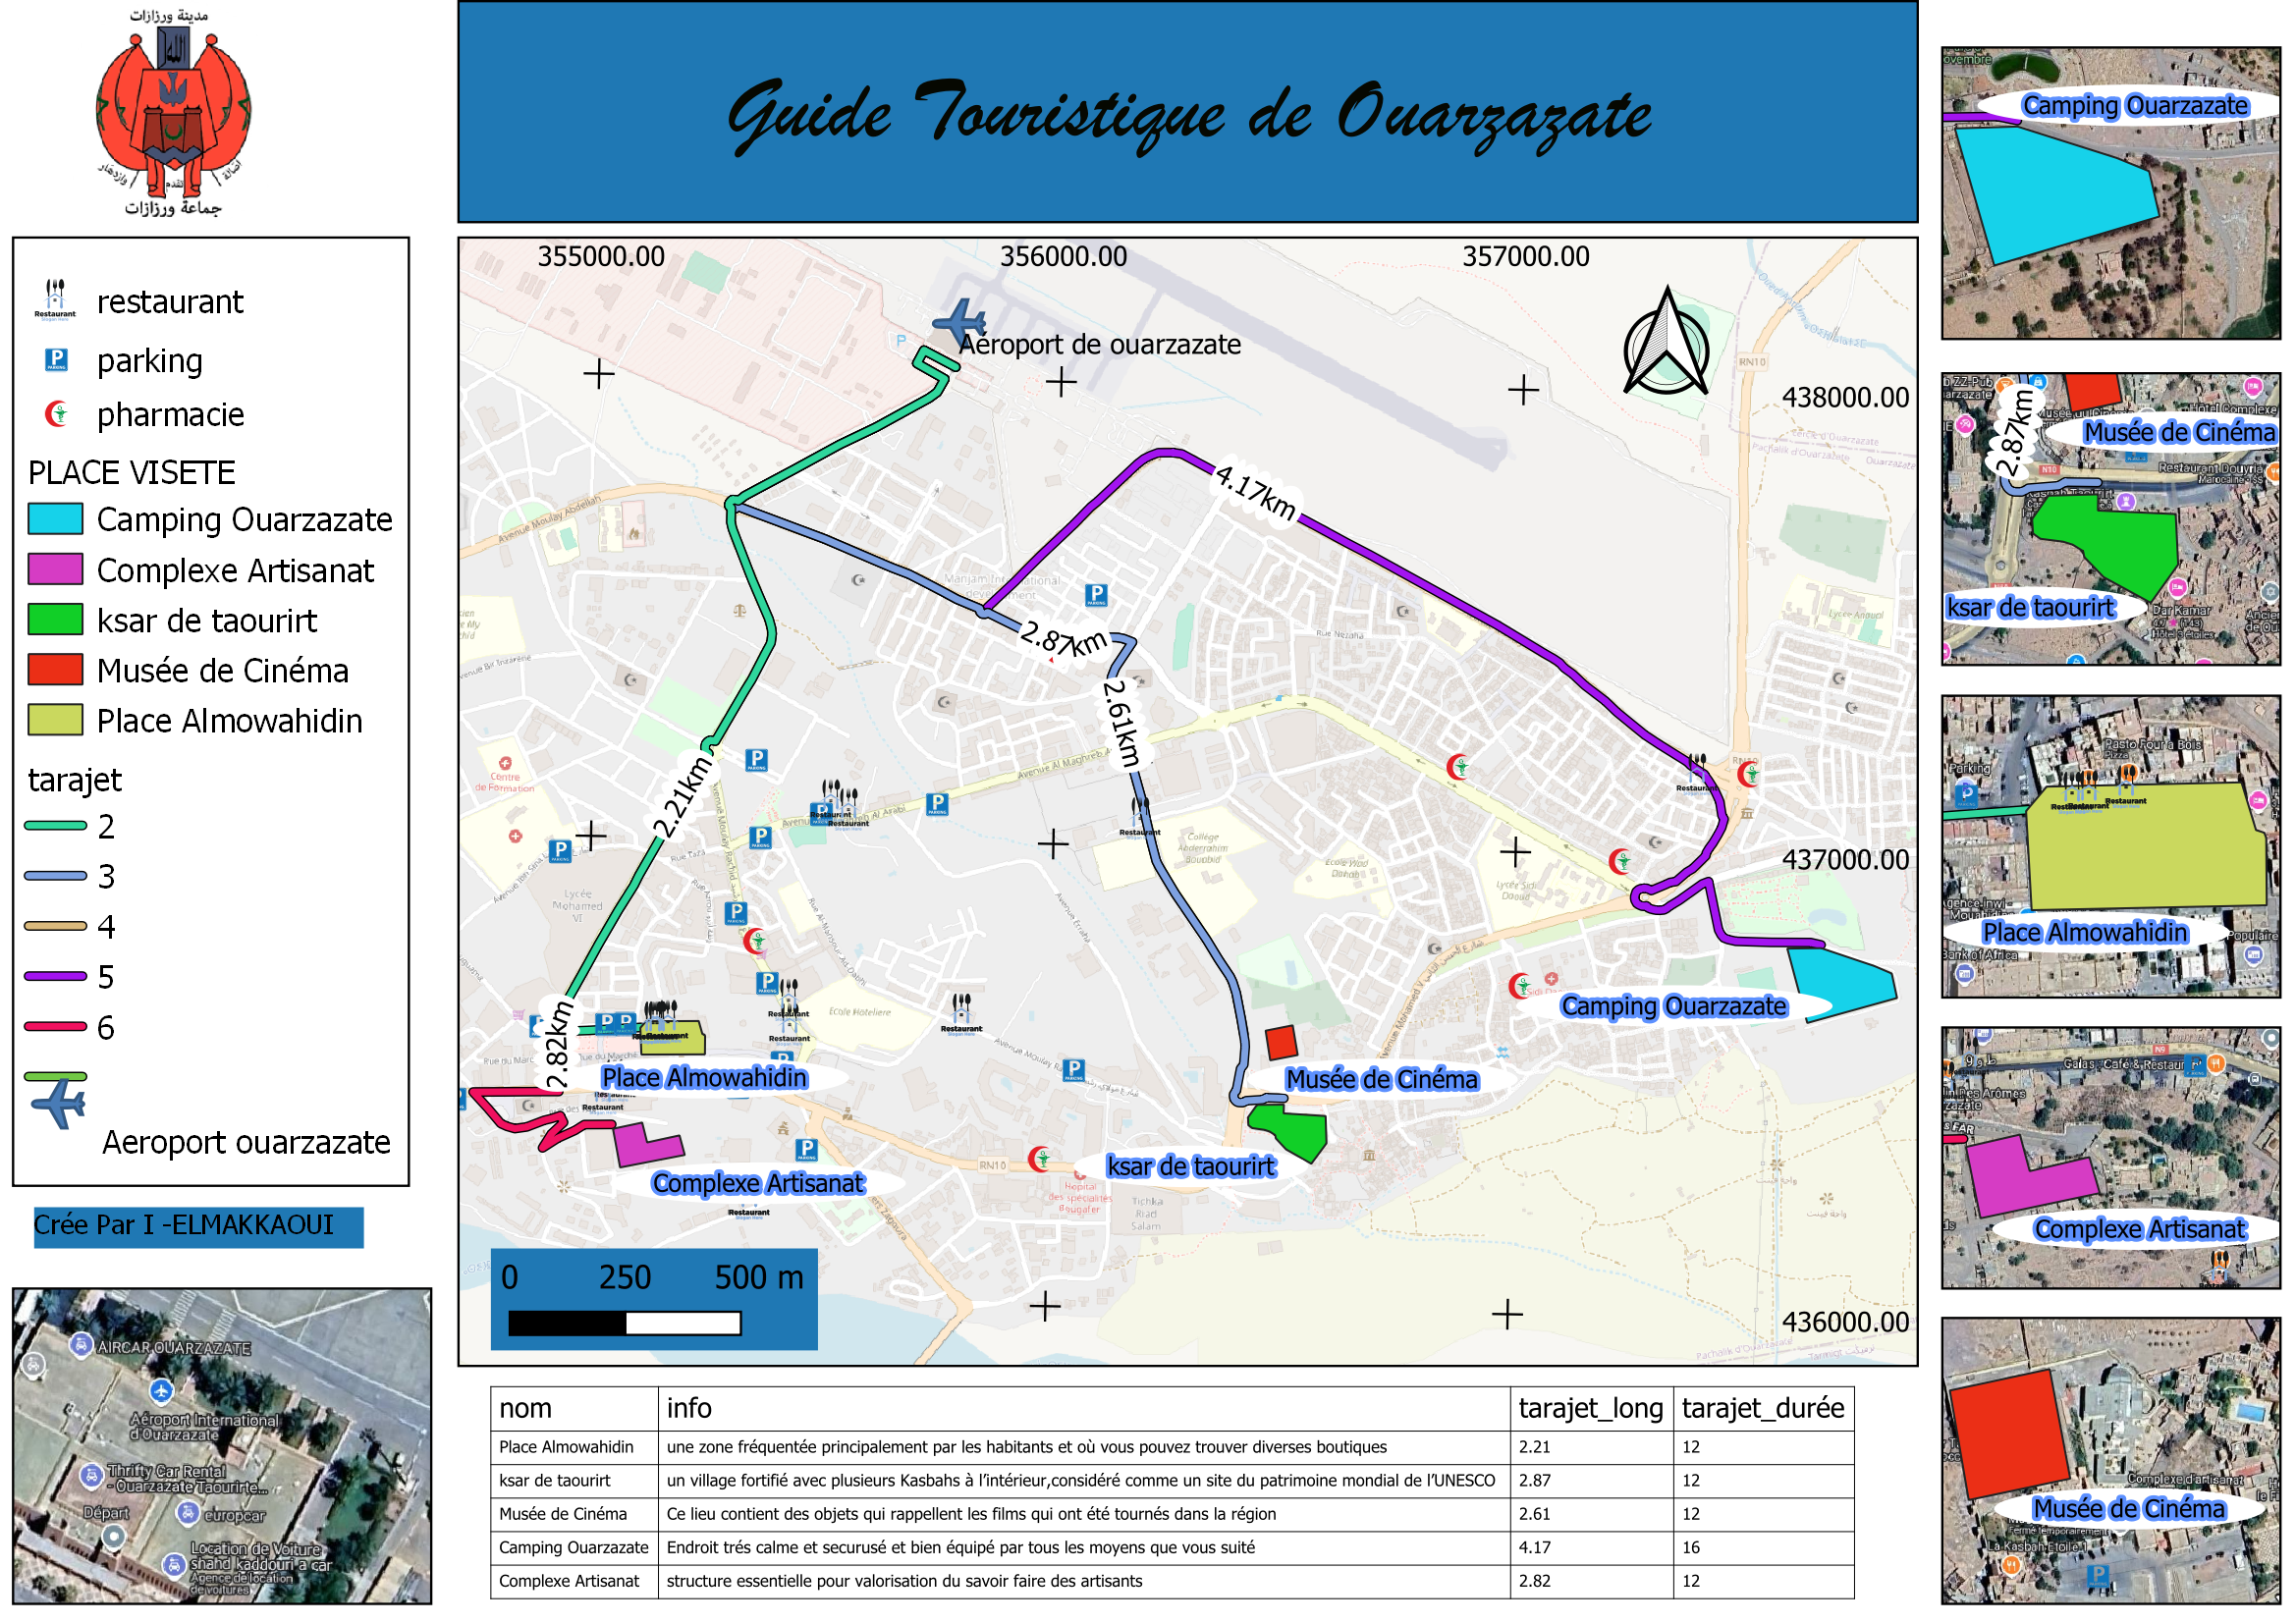Click the '437000.00' coordinate label

(1845, 860)
